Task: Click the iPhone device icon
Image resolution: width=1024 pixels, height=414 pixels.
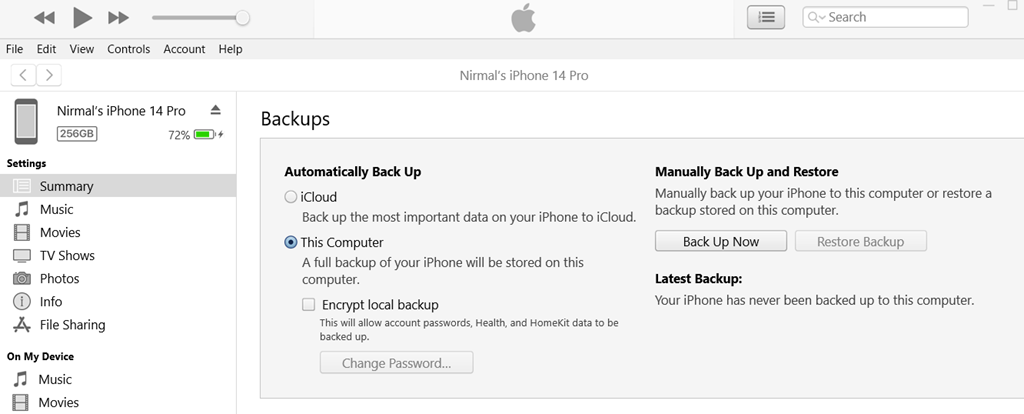Action: [x=26, y=121]
